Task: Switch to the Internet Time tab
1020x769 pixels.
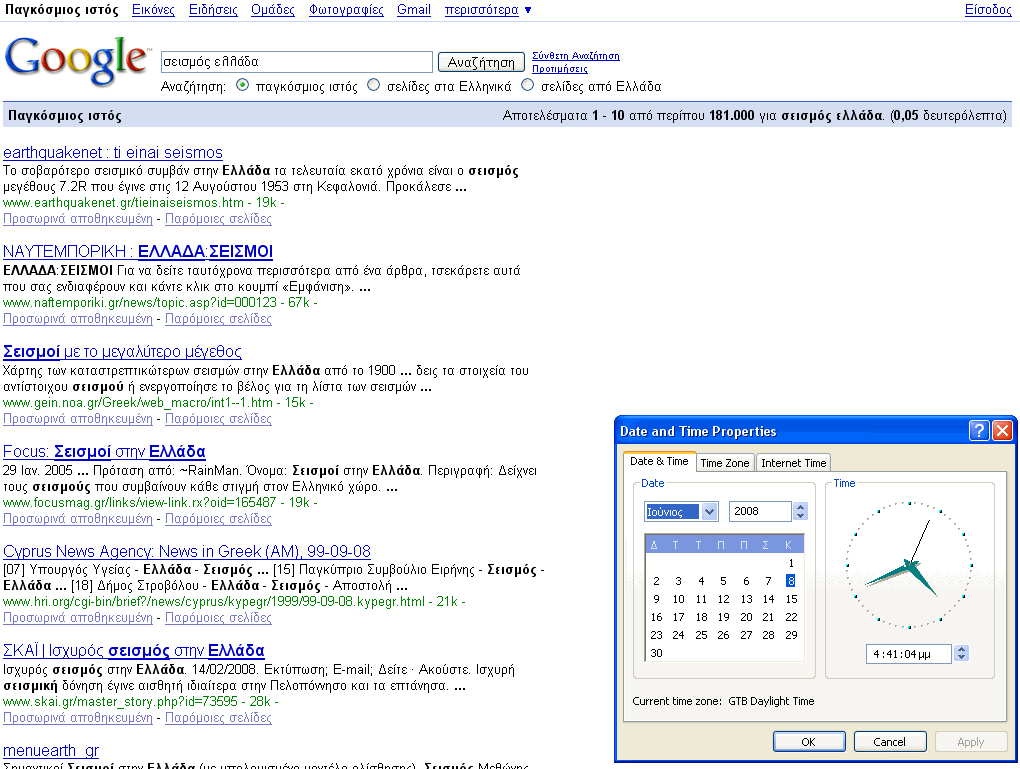Action: coord(794,463)
